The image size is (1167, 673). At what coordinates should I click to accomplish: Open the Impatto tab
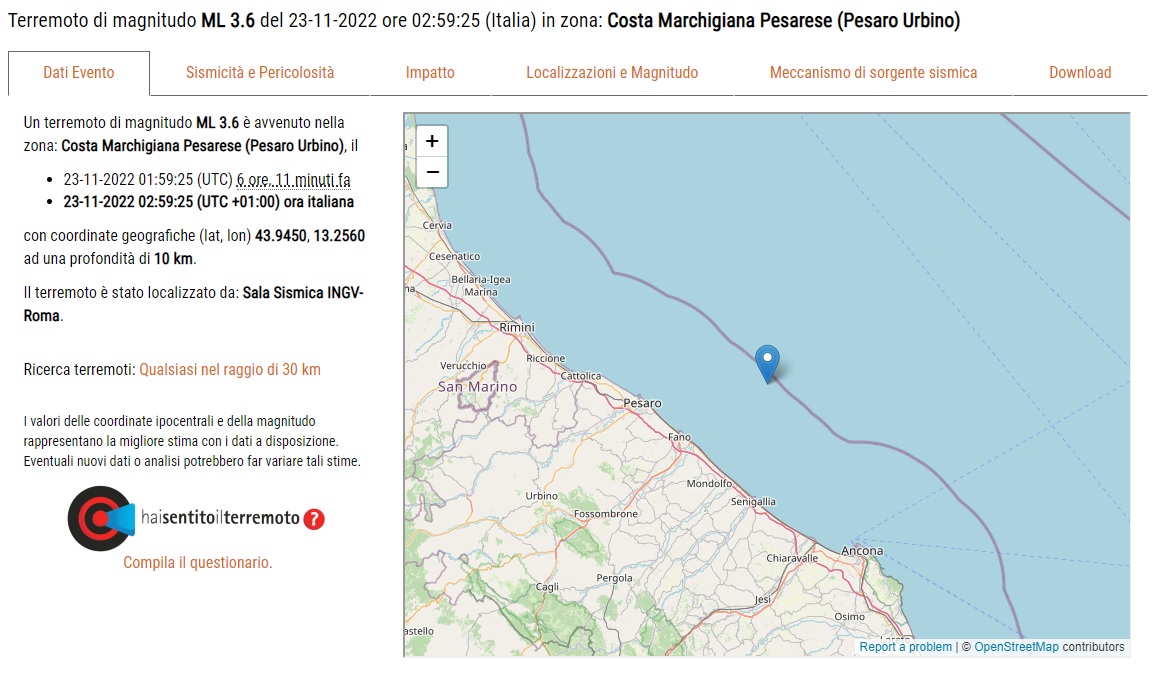pos(430,73)
